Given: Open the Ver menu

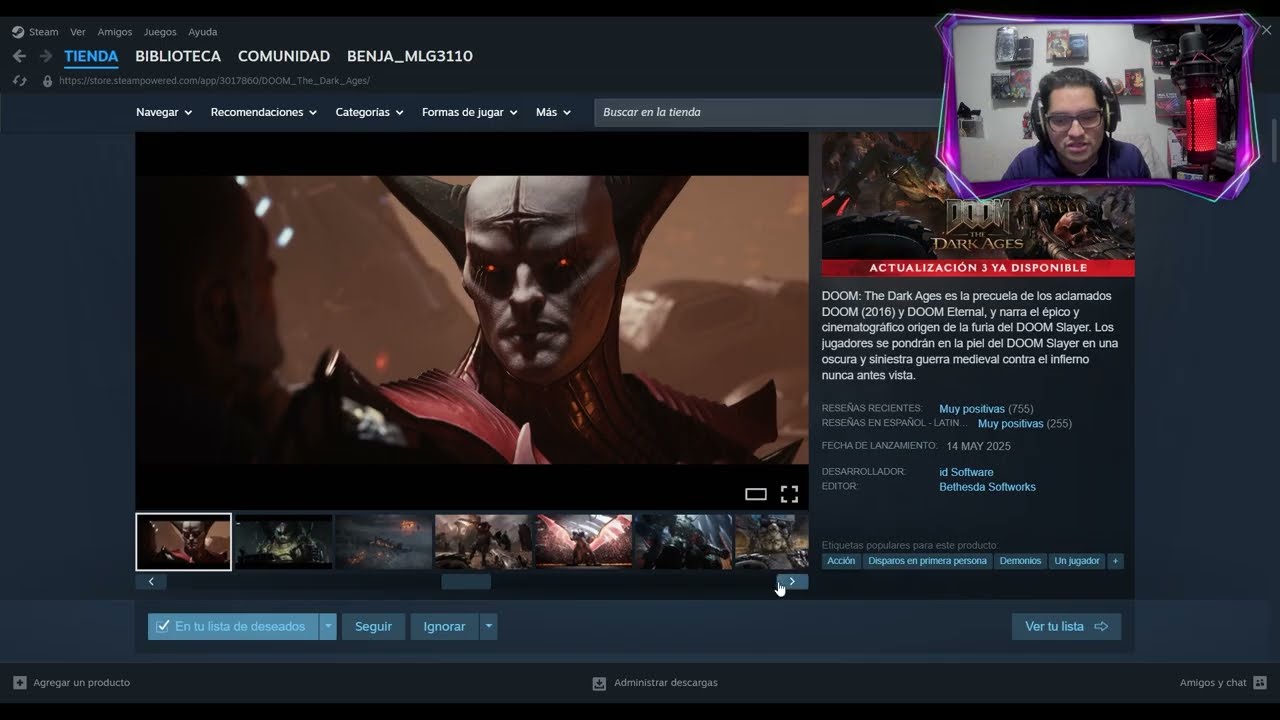Looking at the screenshot, I should click(x=78, y=32).
